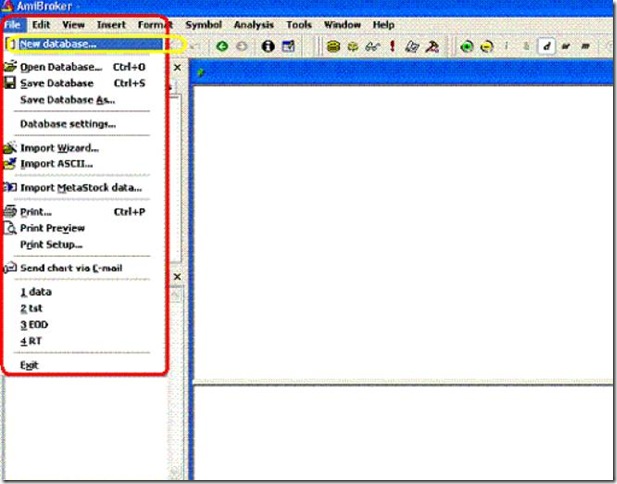This screenshot has height=484, width=617.
Task: Click the yellow zoom-out icon
Action: (487, 46)
